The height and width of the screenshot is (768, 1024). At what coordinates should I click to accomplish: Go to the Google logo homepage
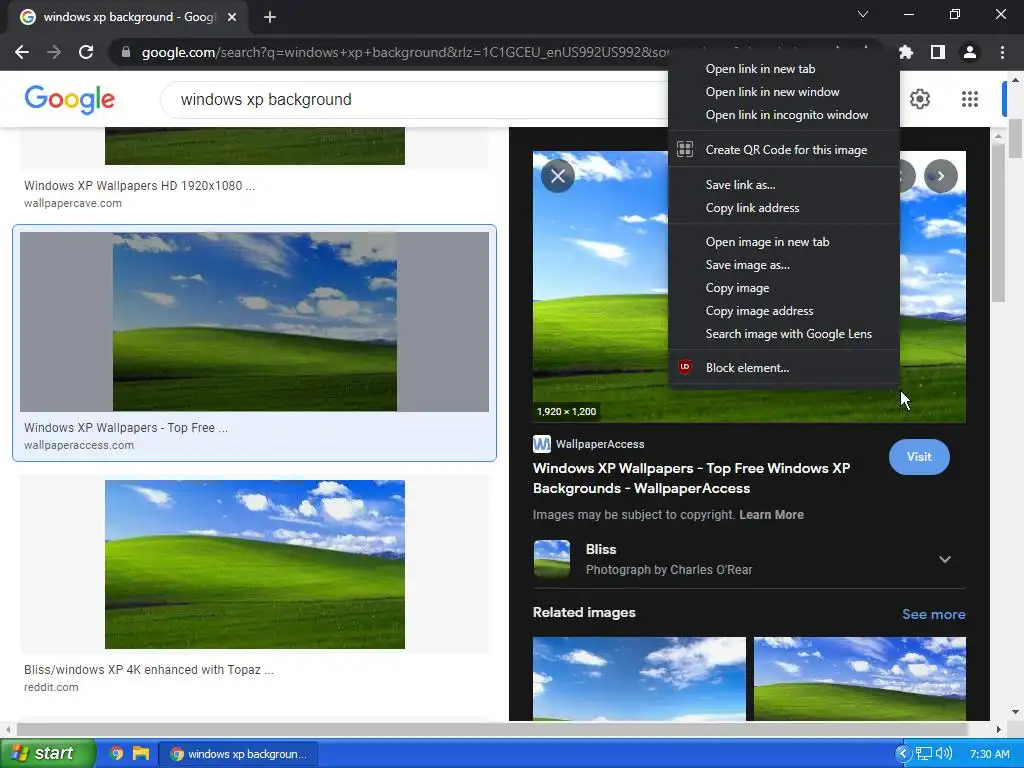[70, 100]
